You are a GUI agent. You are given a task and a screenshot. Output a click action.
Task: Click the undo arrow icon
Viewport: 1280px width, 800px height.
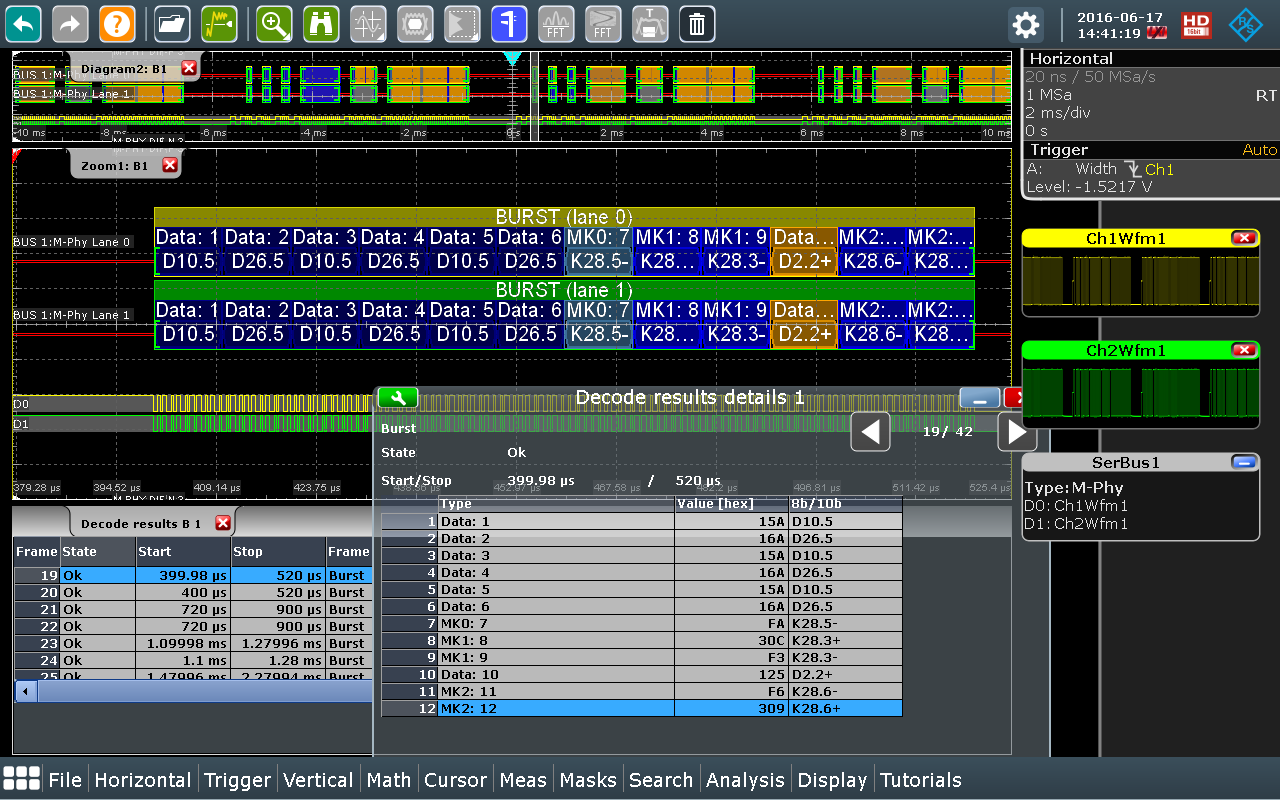coord(24,24)
